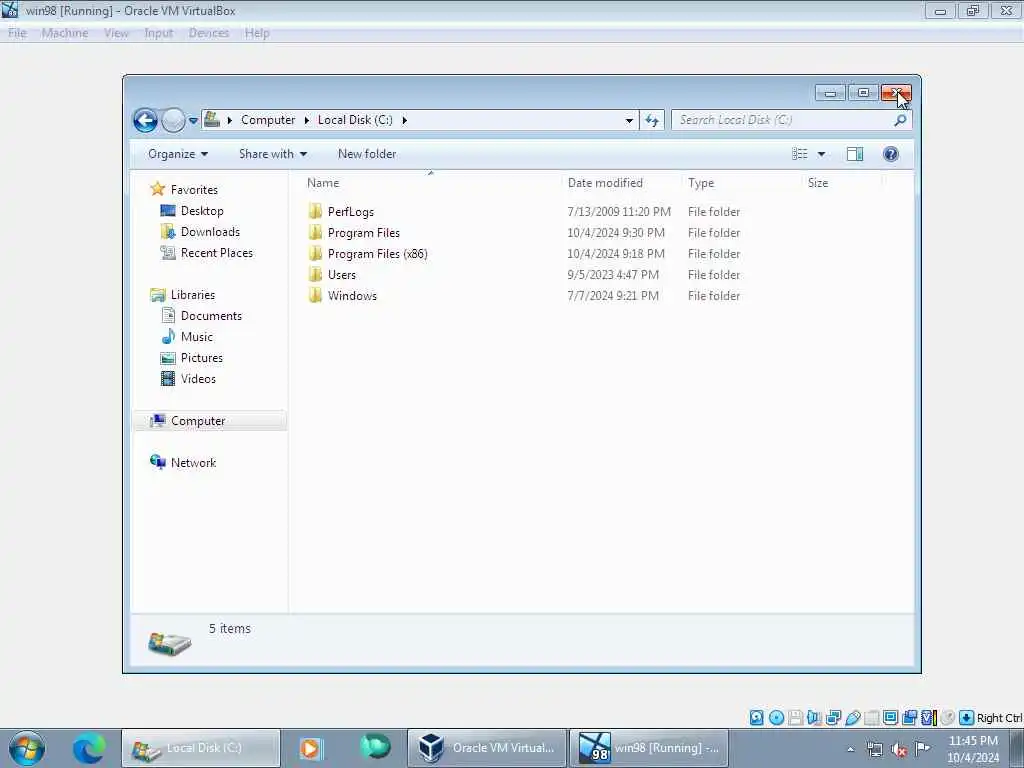Click the VirtualBox display status icon
This screenshot has height=768, width=1024.
(891, 718)
